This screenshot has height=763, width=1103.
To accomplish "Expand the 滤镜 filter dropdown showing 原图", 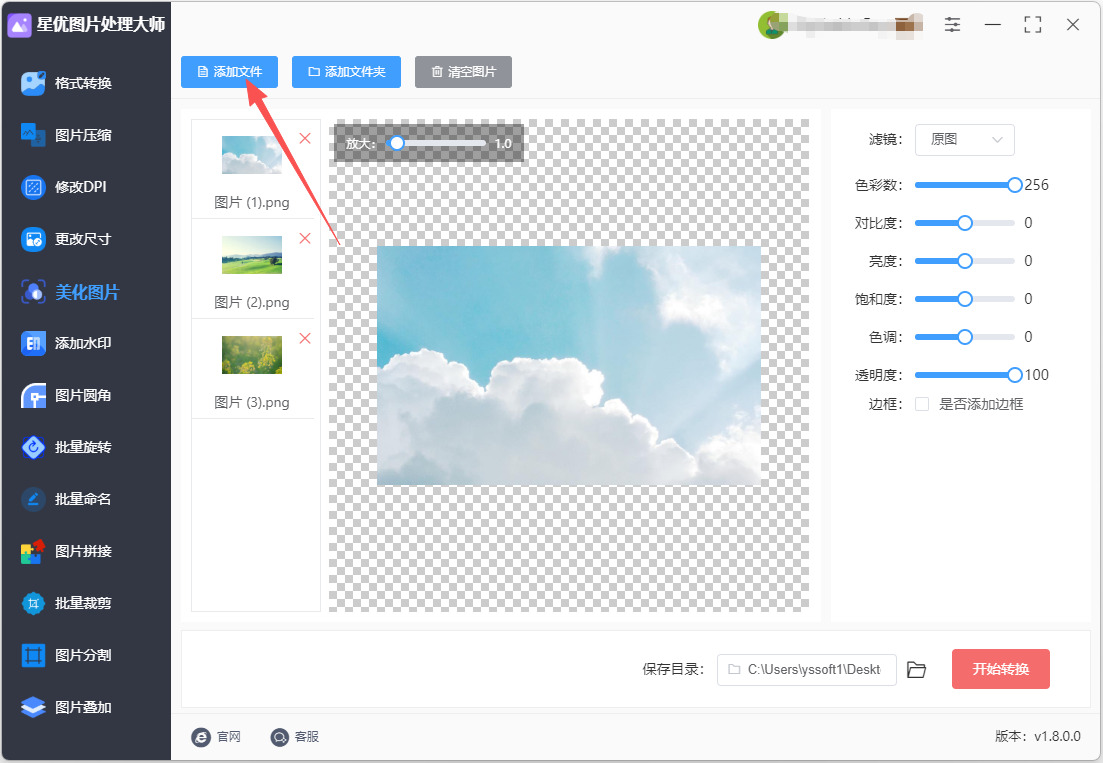I will (x=964, y=140).
